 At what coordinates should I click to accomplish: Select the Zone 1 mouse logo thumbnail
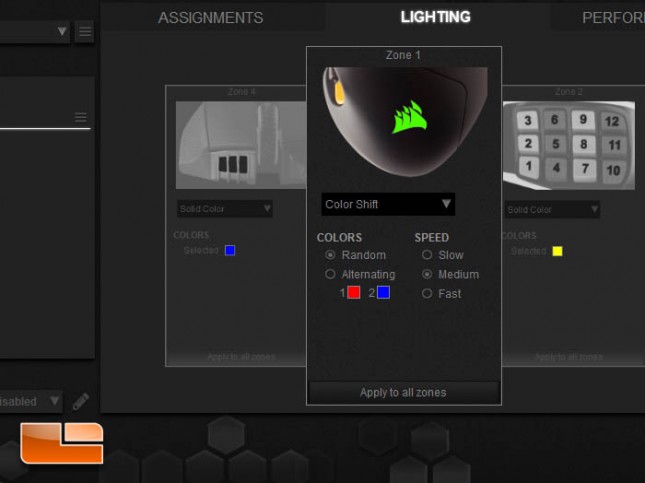(x=405, y=123)
